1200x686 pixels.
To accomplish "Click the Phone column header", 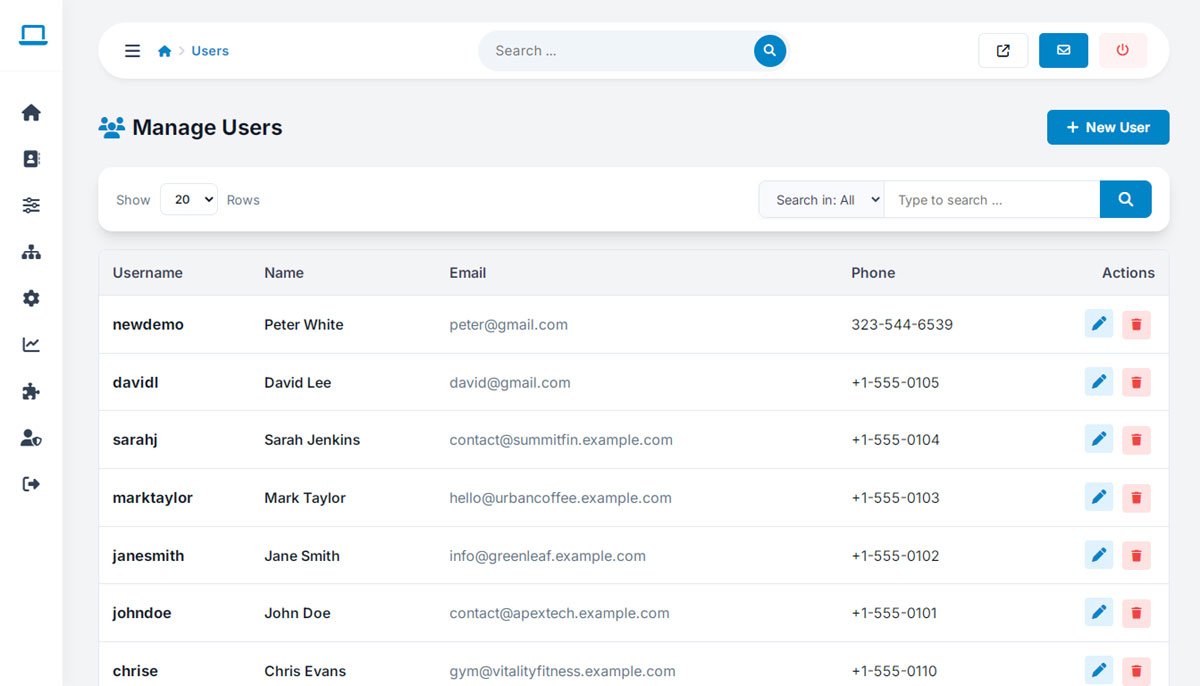I will 873,273.
